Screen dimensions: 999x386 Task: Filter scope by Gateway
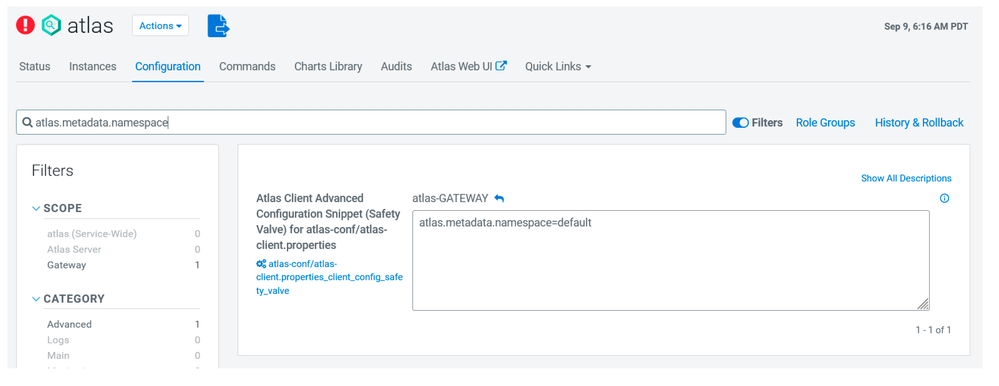pos(66,265)
